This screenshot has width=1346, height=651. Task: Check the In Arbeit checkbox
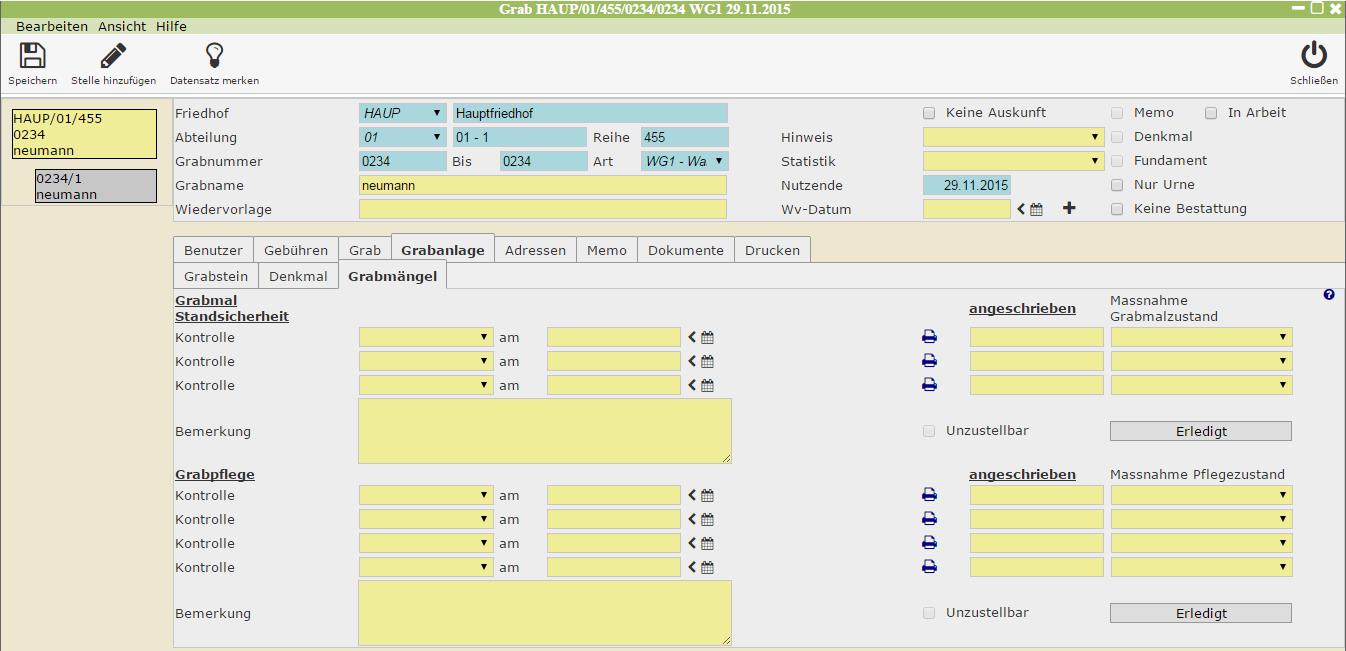(x=1211, y=113)
